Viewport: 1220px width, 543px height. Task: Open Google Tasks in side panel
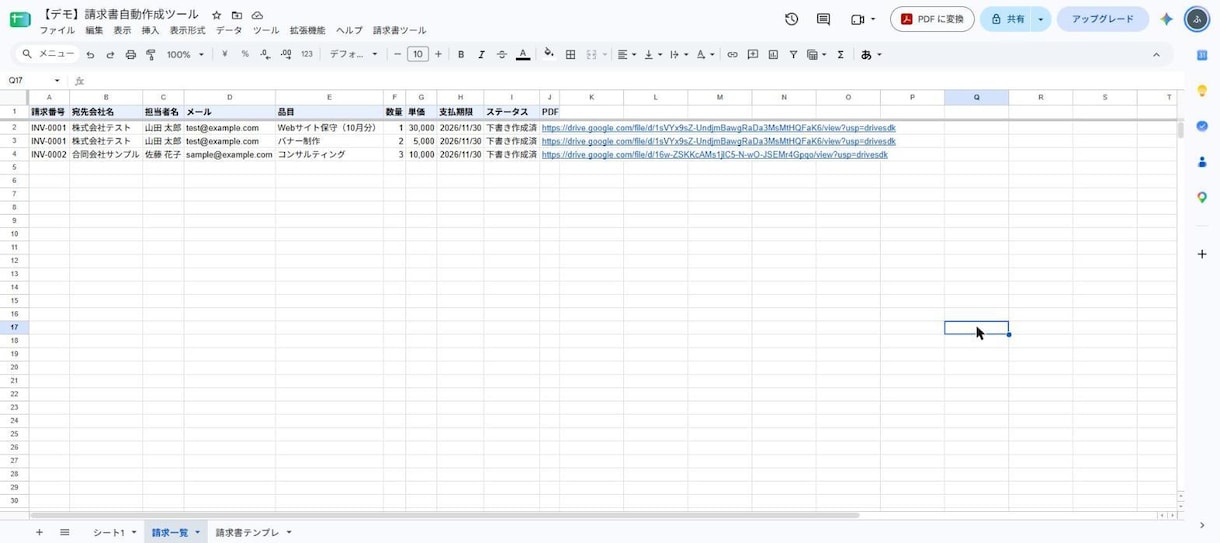(1202, 127)
